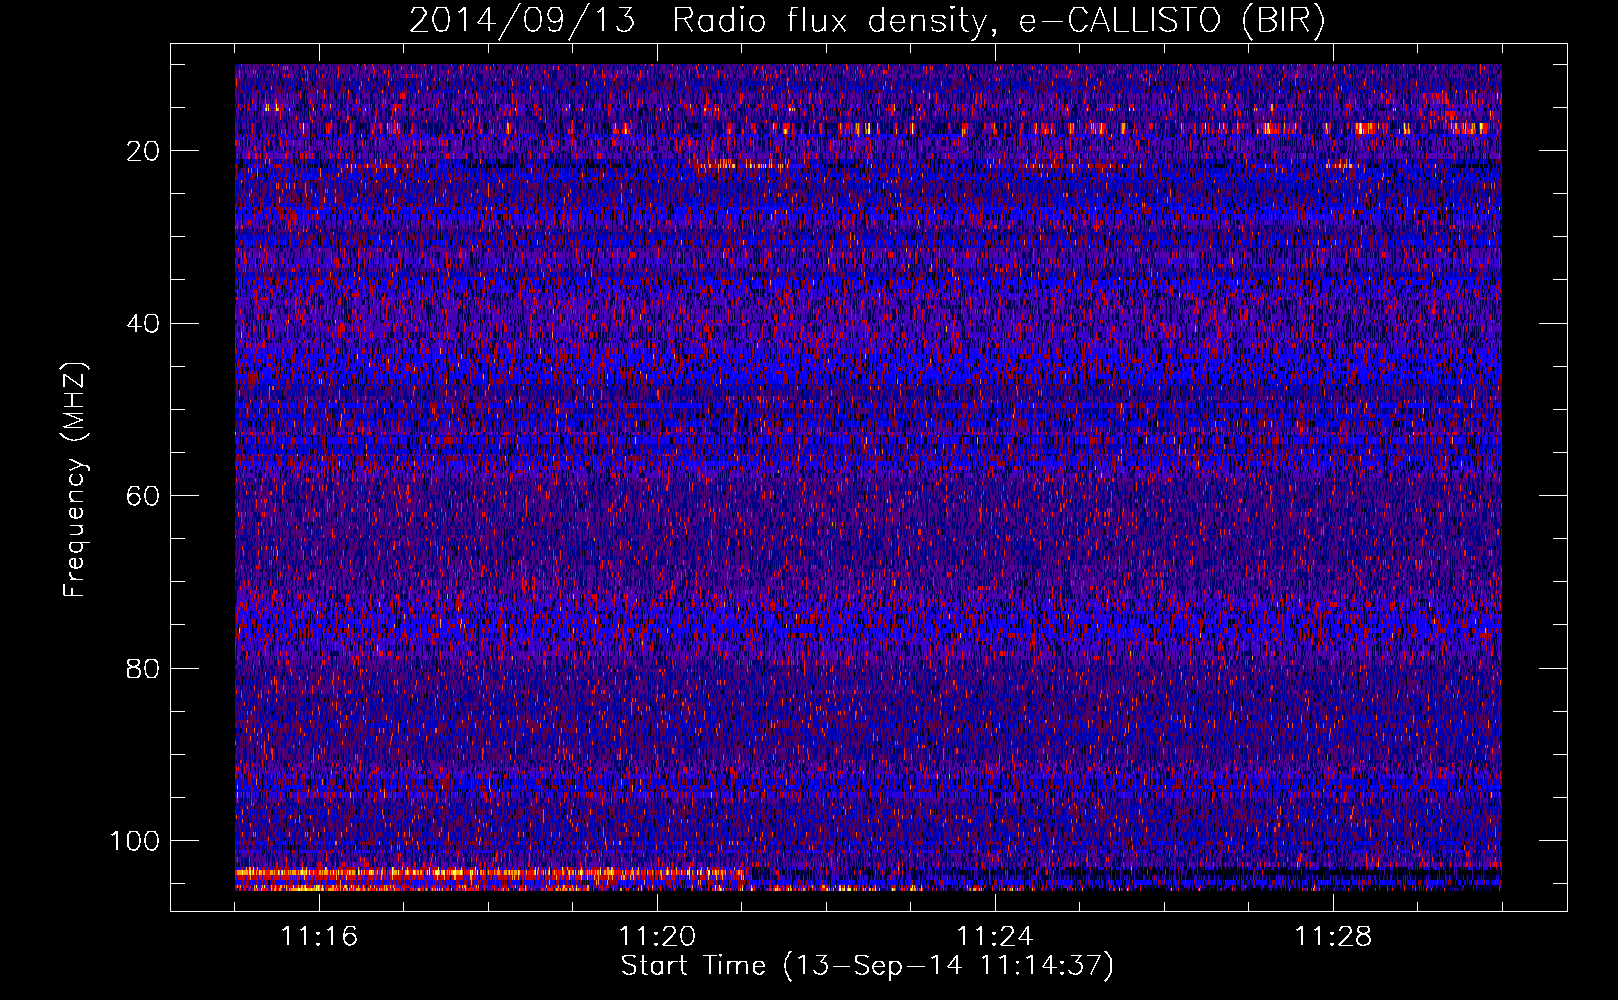Click the 'Start Time (13-Sep-14 11:14:37)' label
Viewport: 1618px width, 1000px height.
867,966
